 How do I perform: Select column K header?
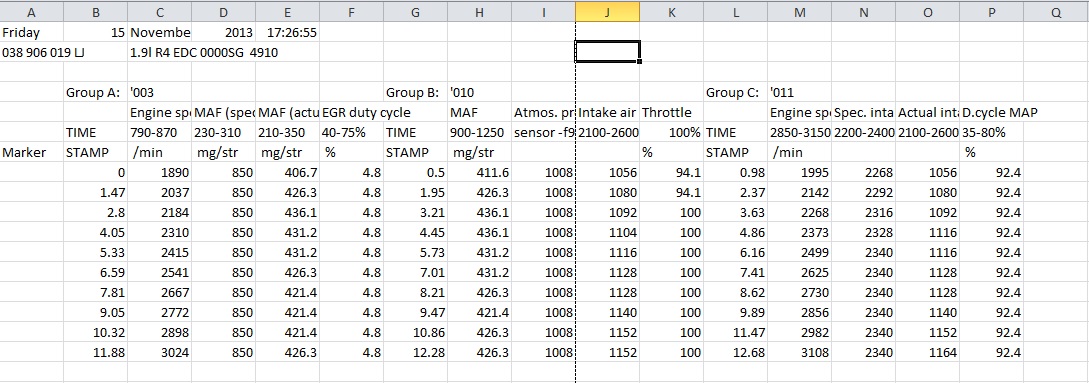coord(672,11)
